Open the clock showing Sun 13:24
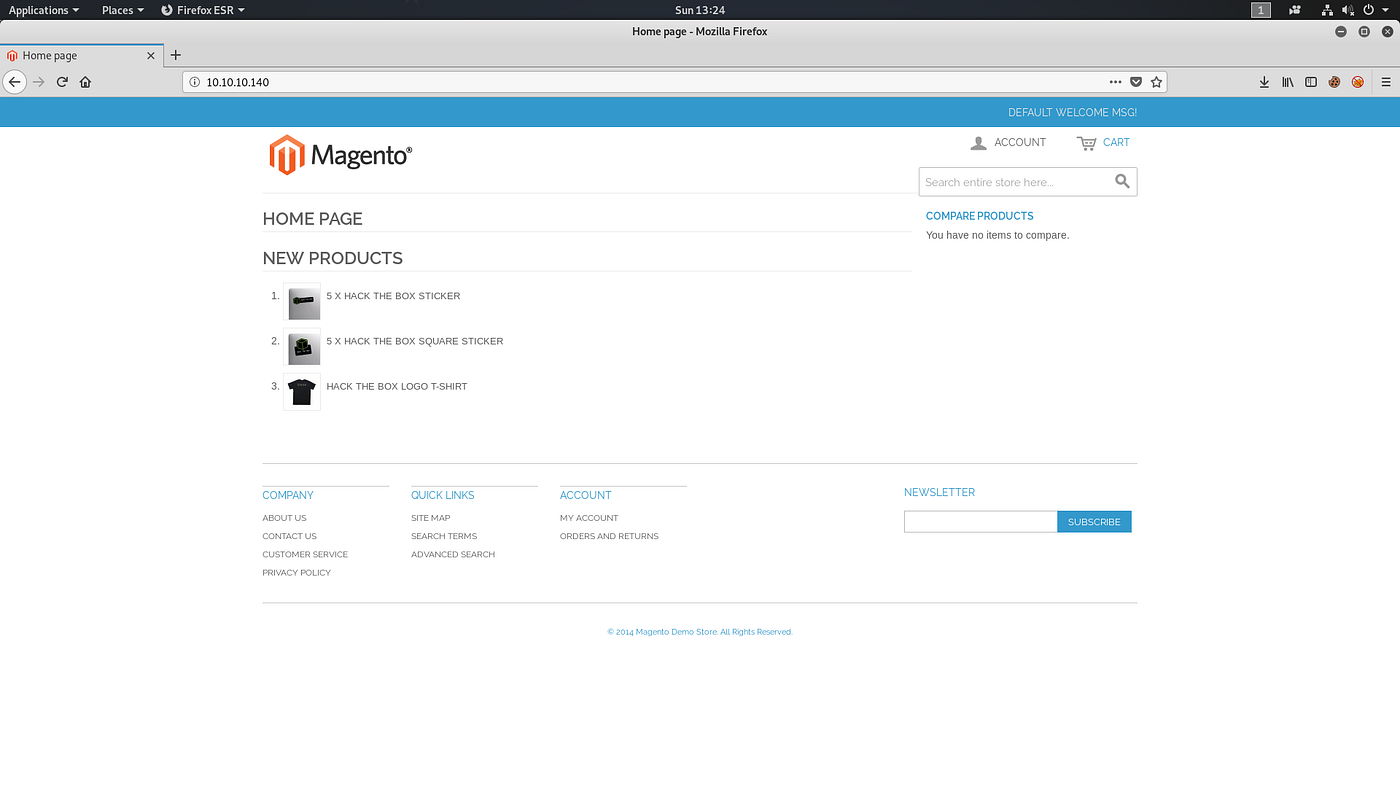The image size is (1400, 788). click(700, 10)
